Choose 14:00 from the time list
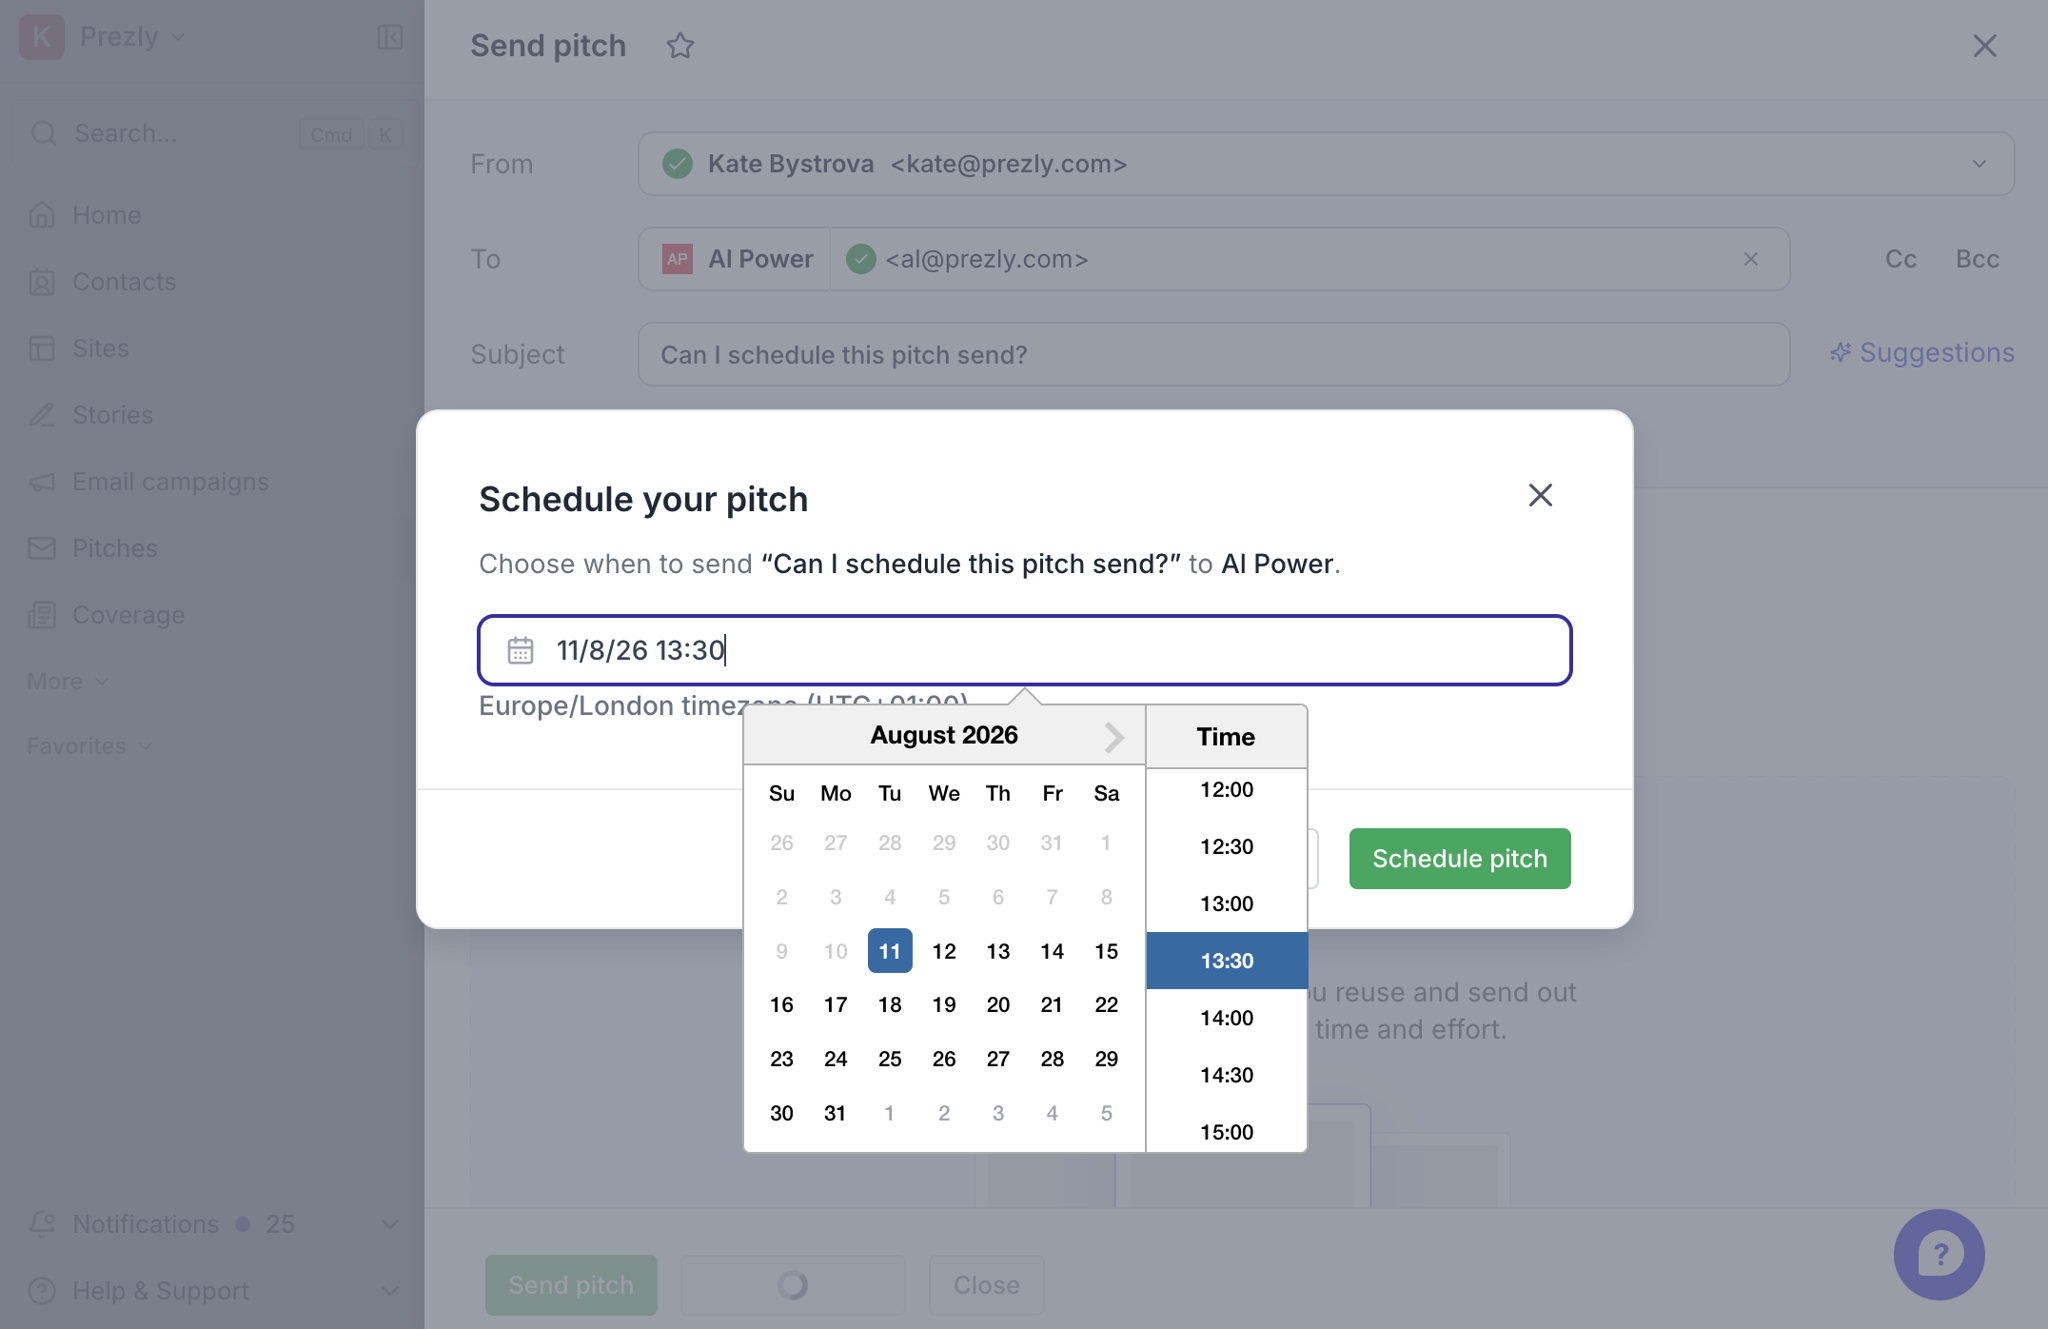Screen dimensions: 2048x1329 click(1226, 1018)
